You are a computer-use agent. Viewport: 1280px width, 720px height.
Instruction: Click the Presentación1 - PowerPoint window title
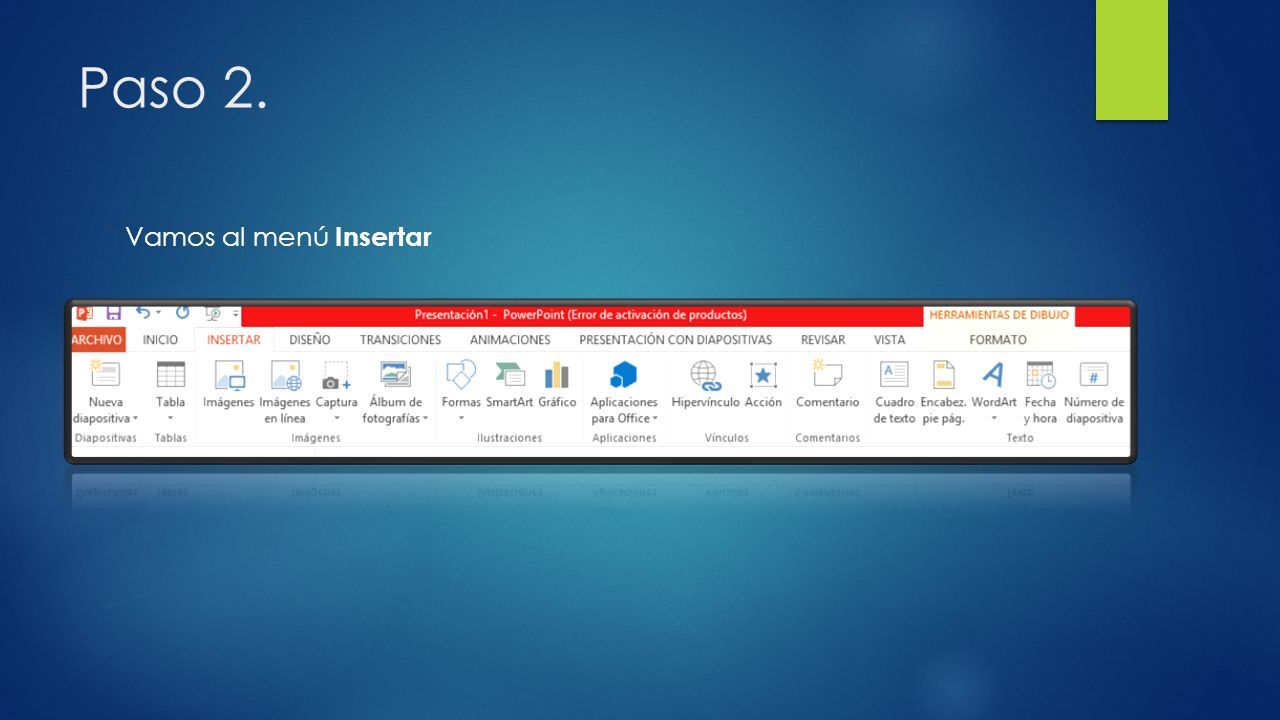[x=580, y=315]
